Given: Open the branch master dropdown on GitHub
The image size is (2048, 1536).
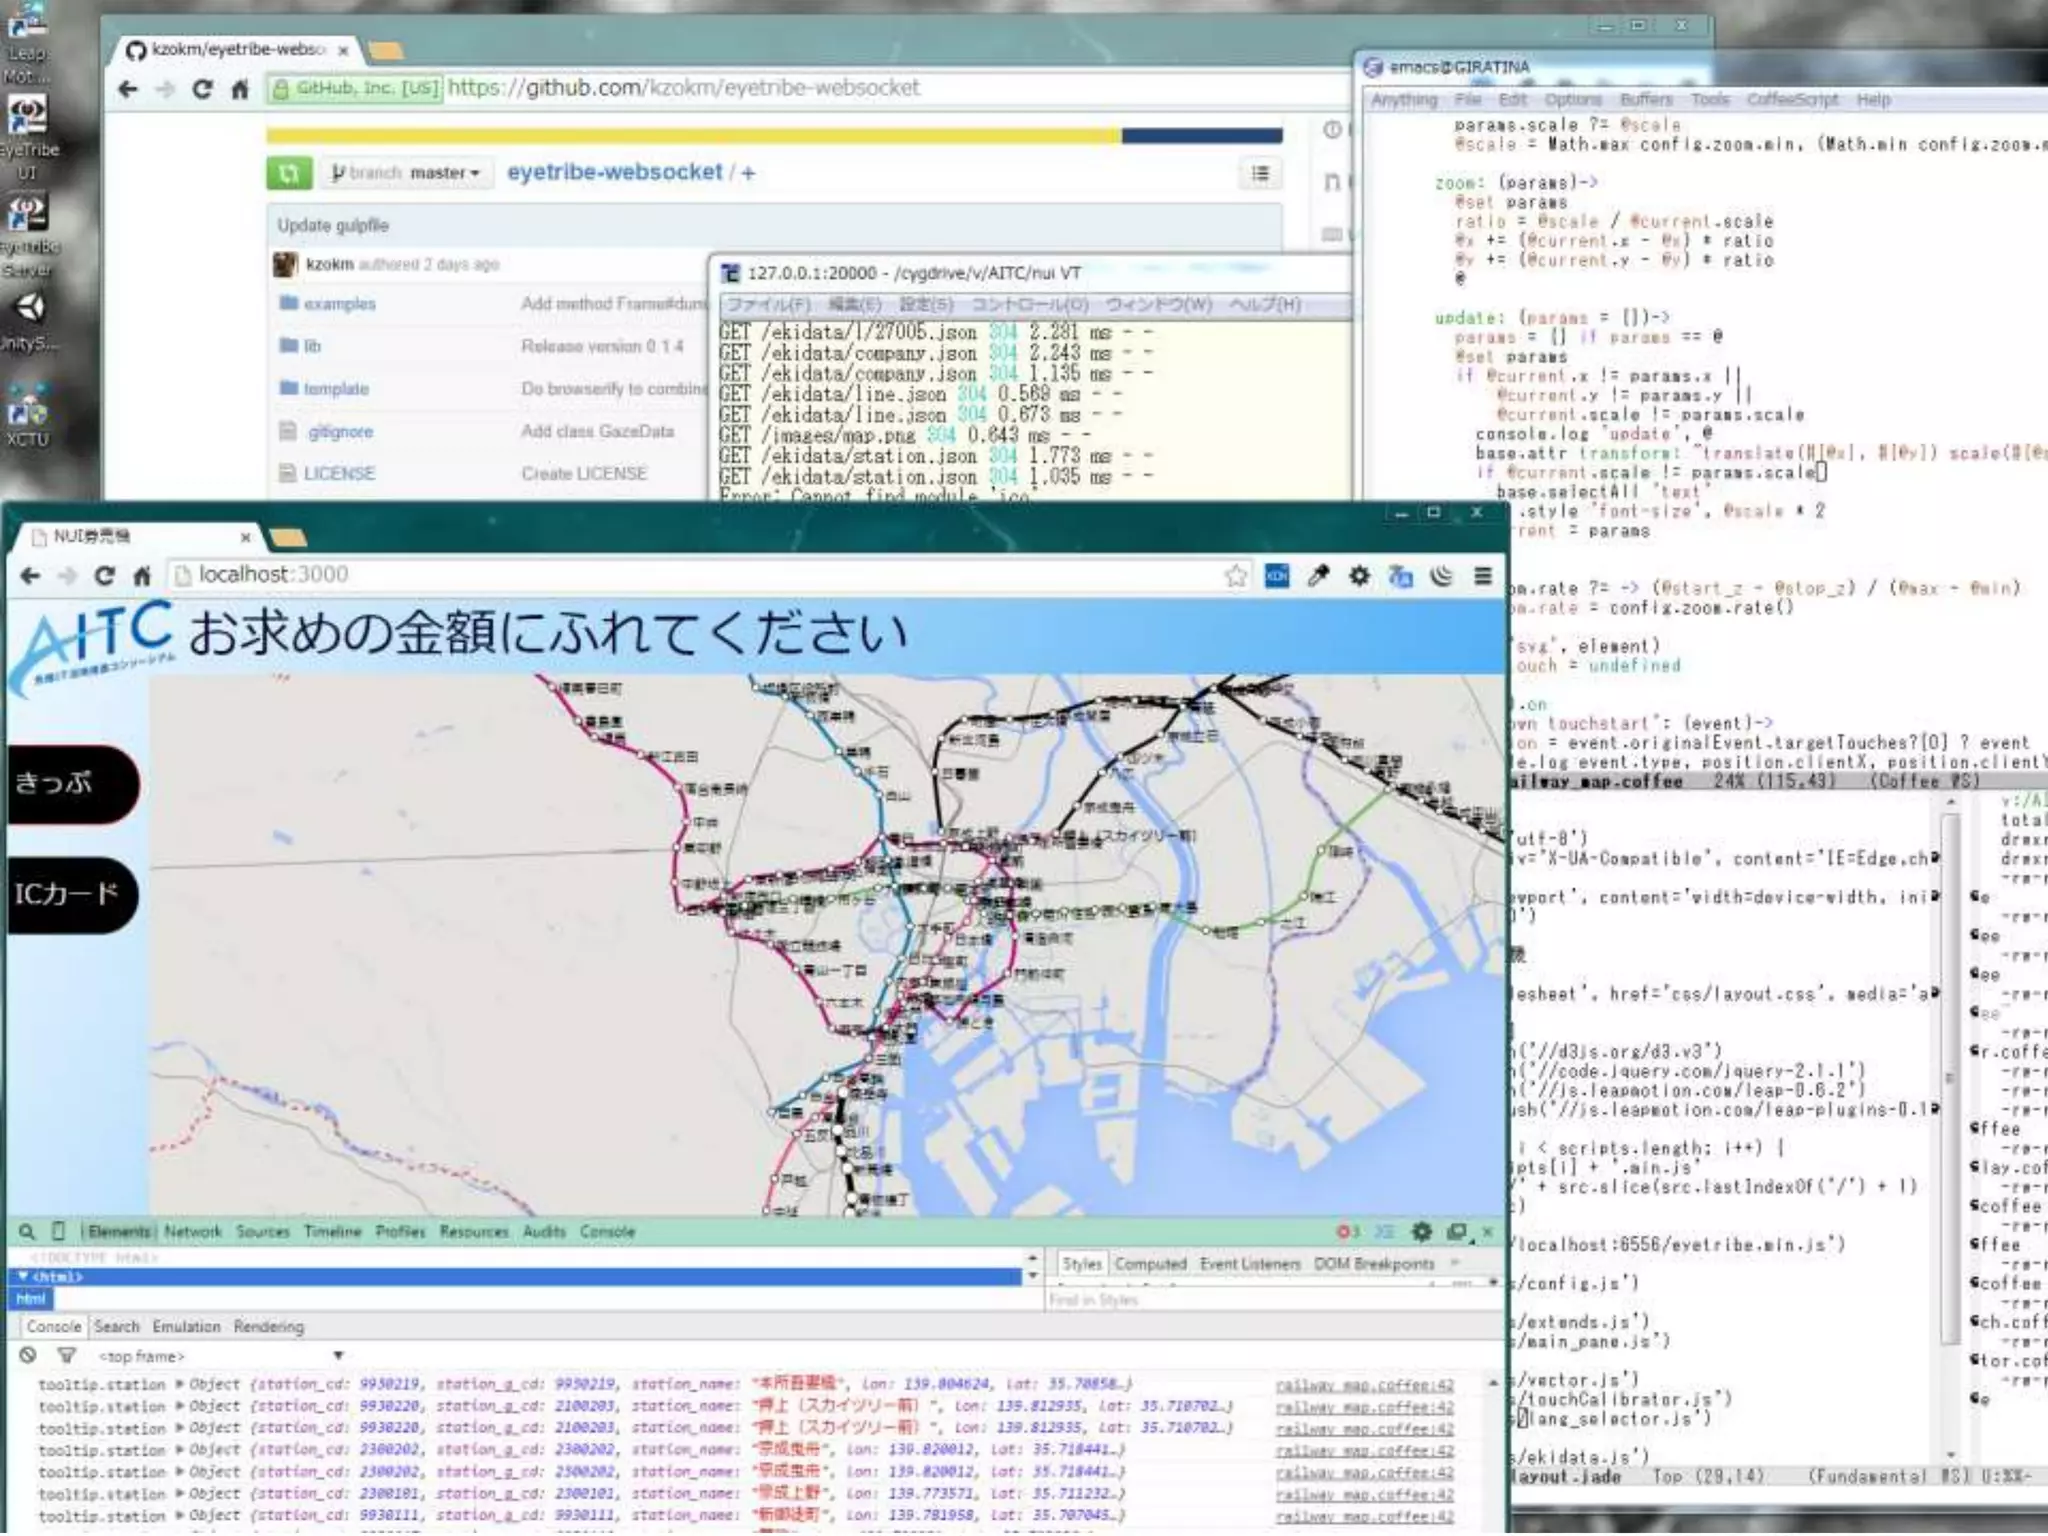Looking at the screenshot, I should 406,173.
